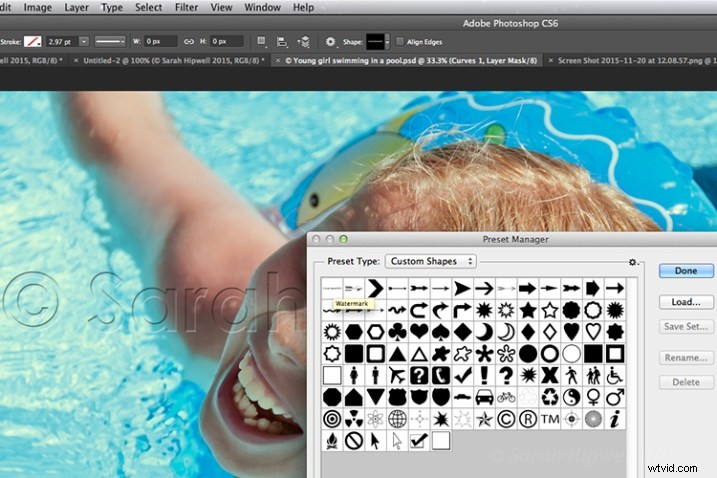Open the Preset Manager gear menu
This screenshot has height=478, width=717.
pyautogui.click(x=633, y=262)
